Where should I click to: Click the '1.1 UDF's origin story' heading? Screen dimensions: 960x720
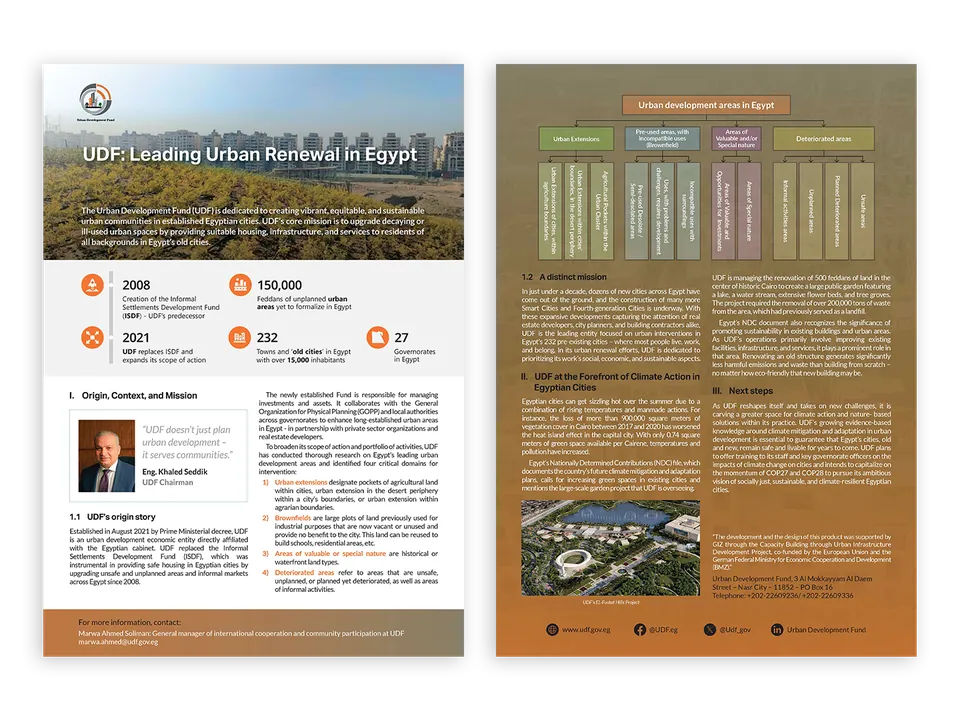[112, 517]
